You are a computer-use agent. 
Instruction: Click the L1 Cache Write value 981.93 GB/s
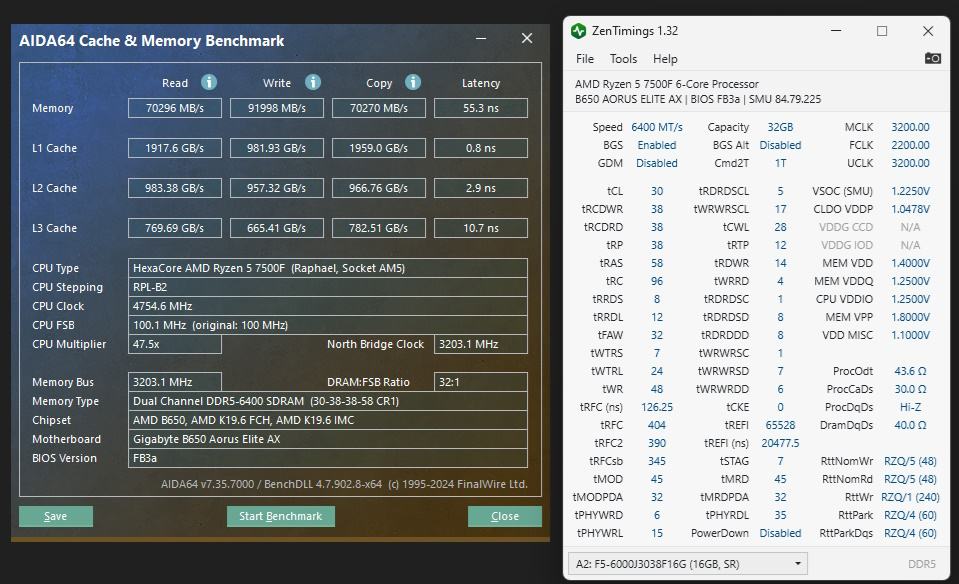point(276,148)
